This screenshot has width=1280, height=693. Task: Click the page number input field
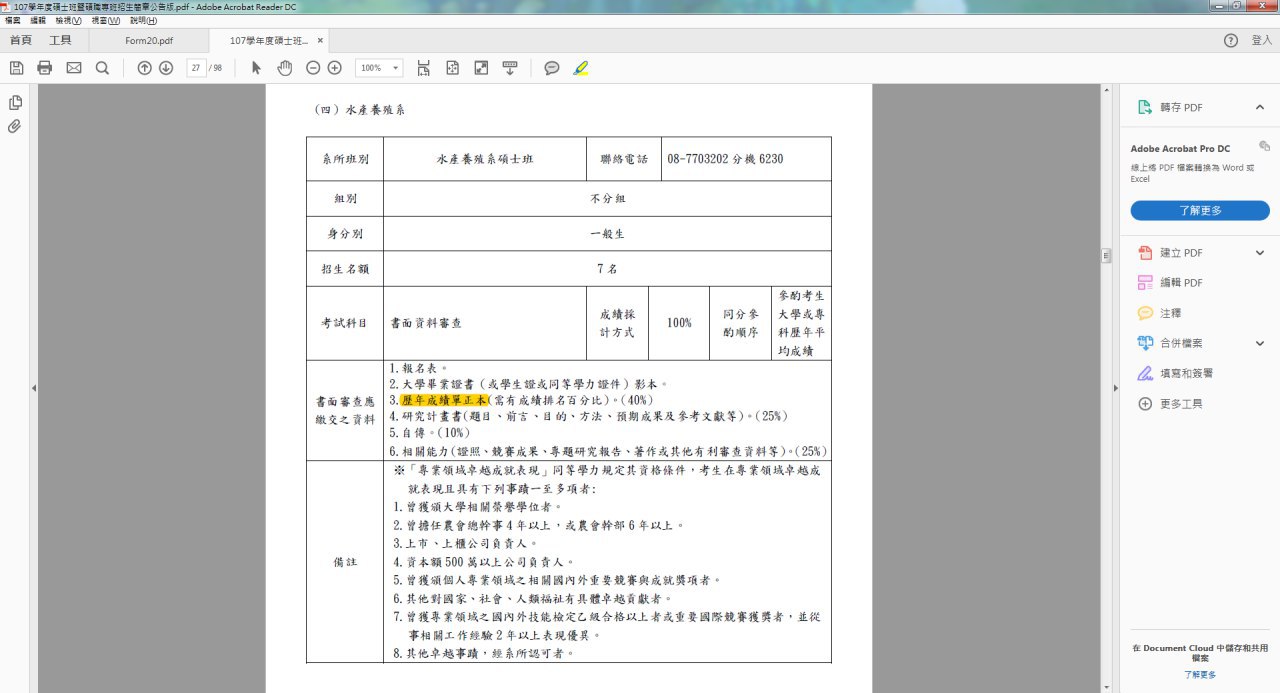pos(196,68)
